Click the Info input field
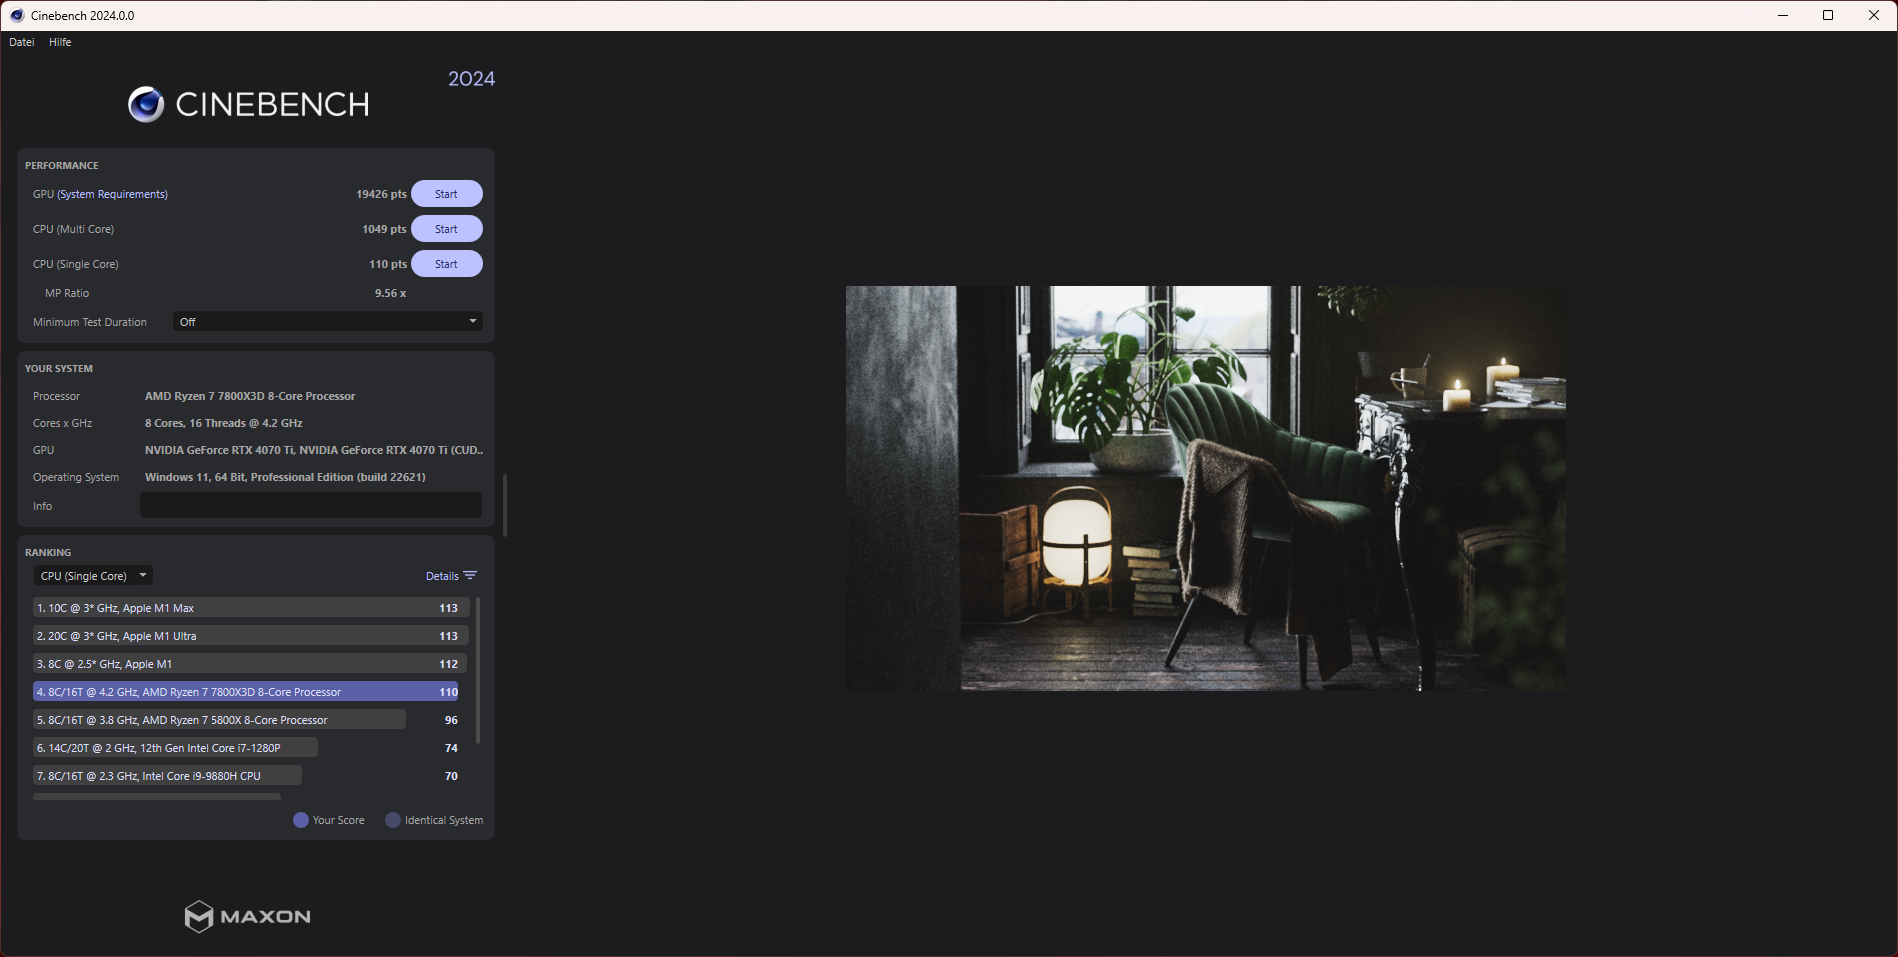 [311, 505]
